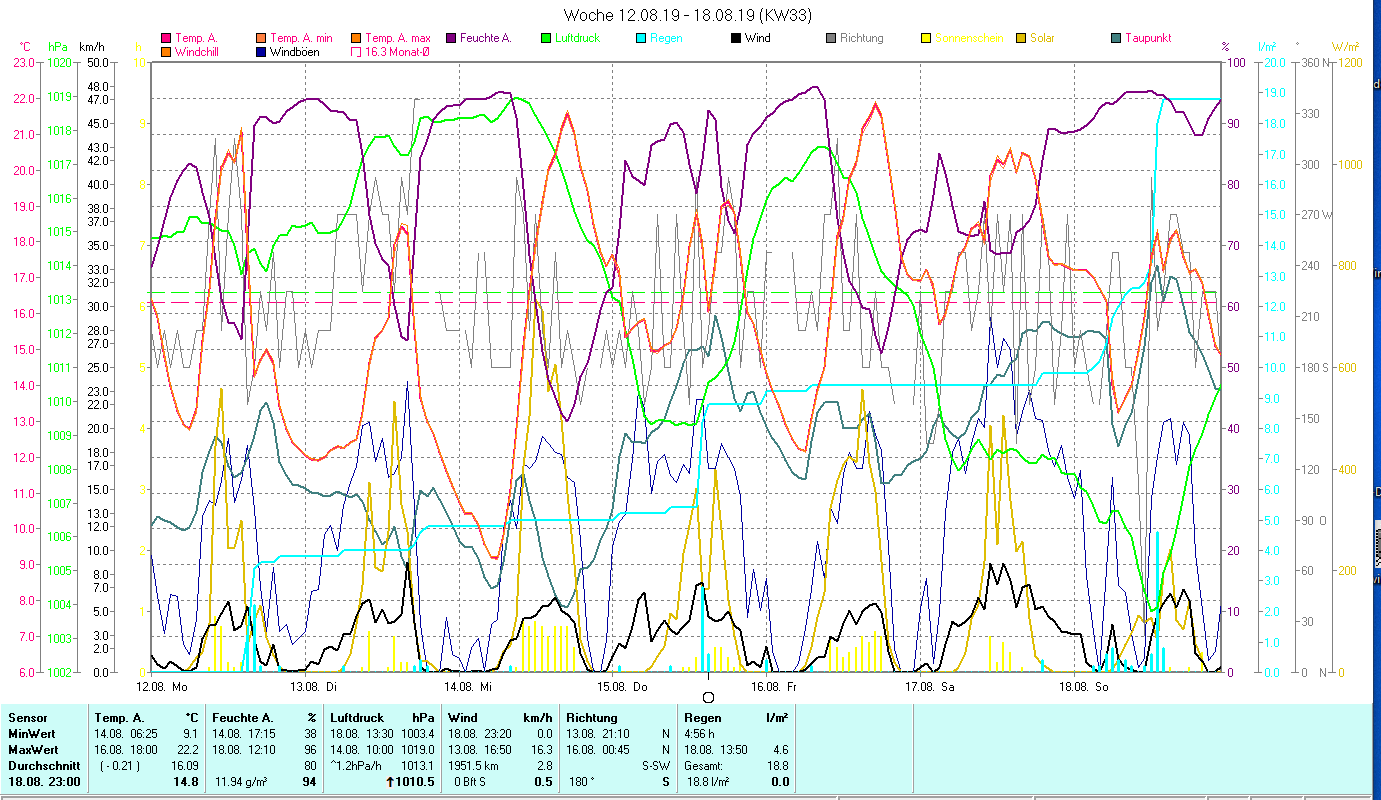The width and height of the screenshot is (1381, 800).
Task: Pick the dark blue Windböen legend swatch
Action: (x=261, y=52)
